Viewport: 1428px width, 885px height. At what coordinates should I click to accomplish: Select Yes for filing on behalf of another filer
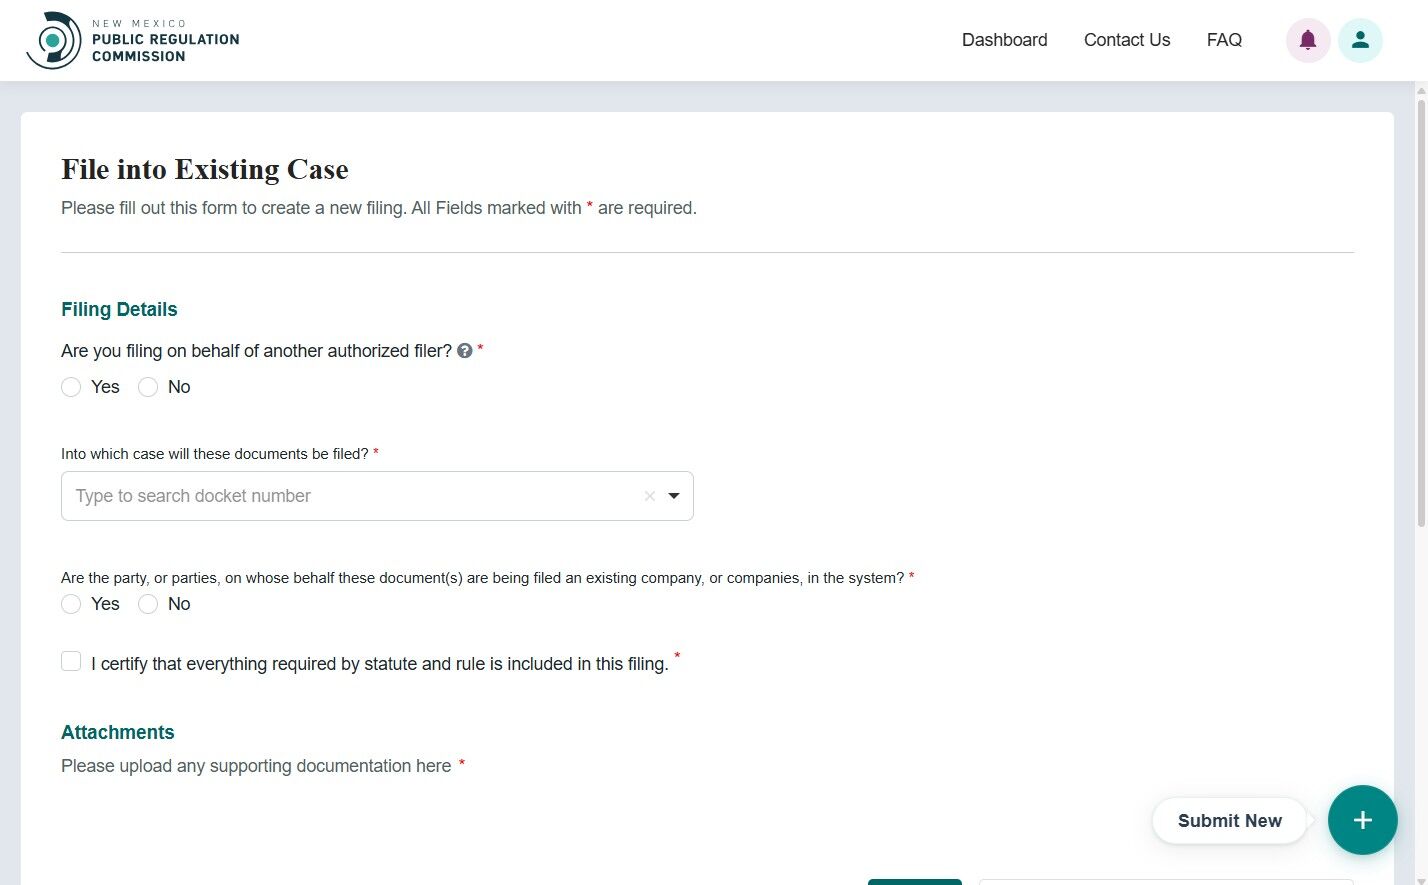pyautogui.click(x=71, y=387)
